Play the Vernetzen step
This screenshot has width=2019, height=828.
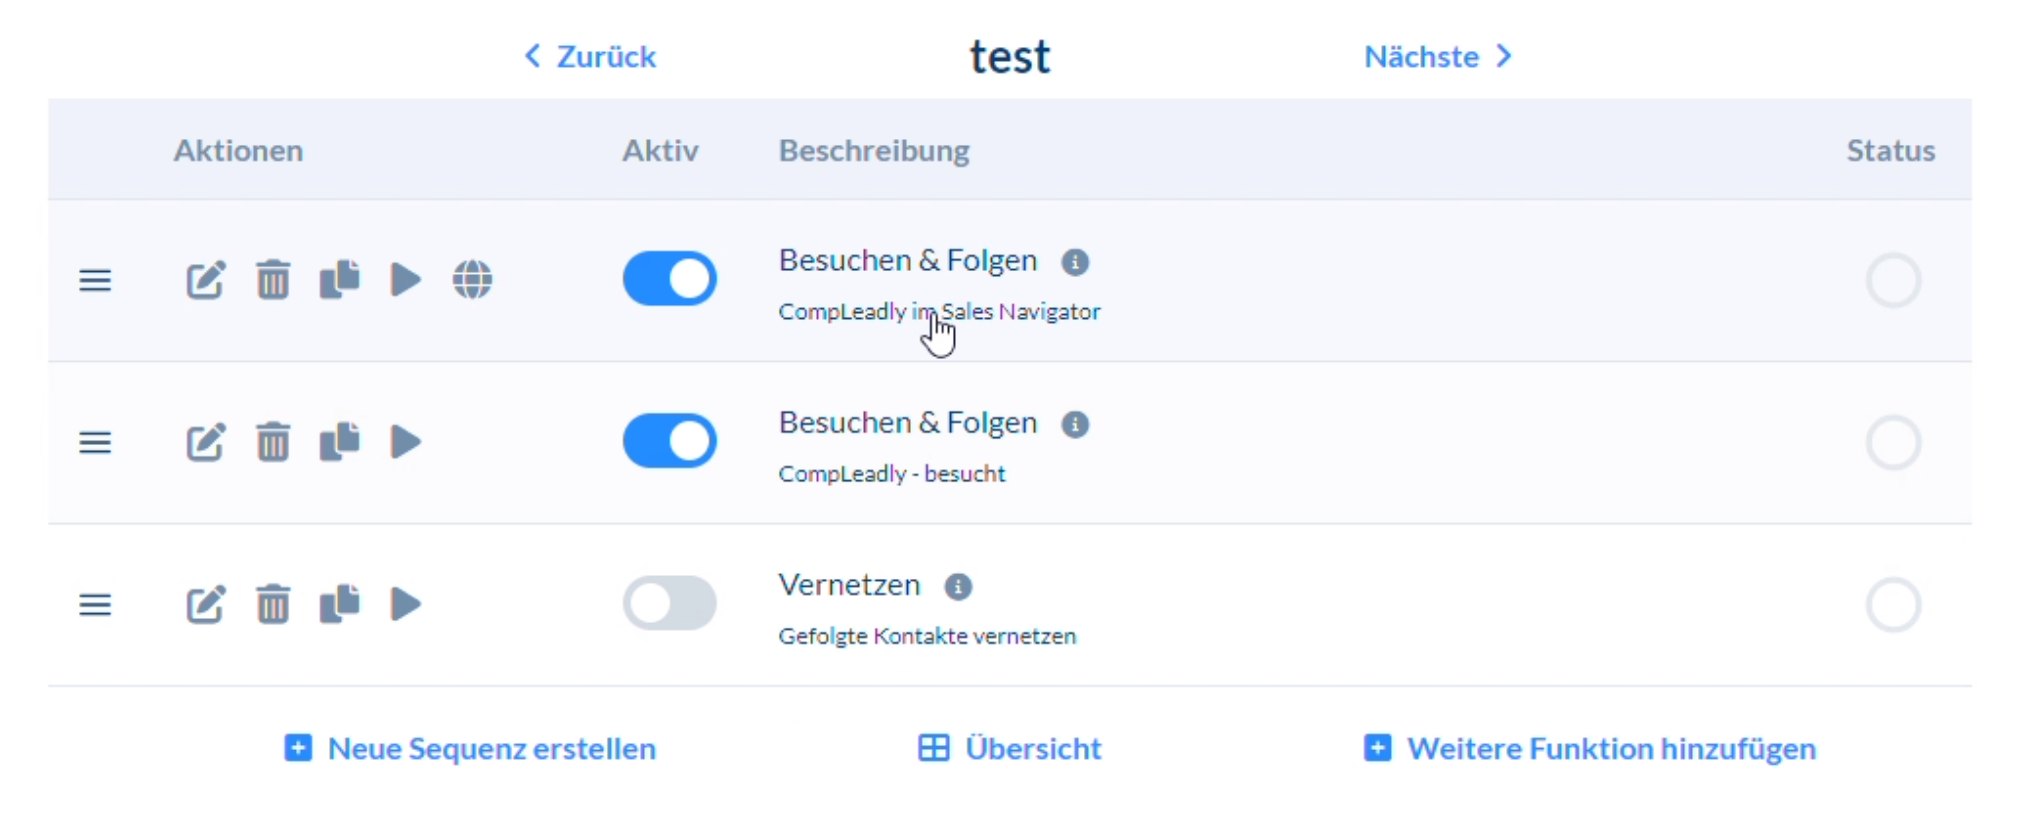[405, 604]
